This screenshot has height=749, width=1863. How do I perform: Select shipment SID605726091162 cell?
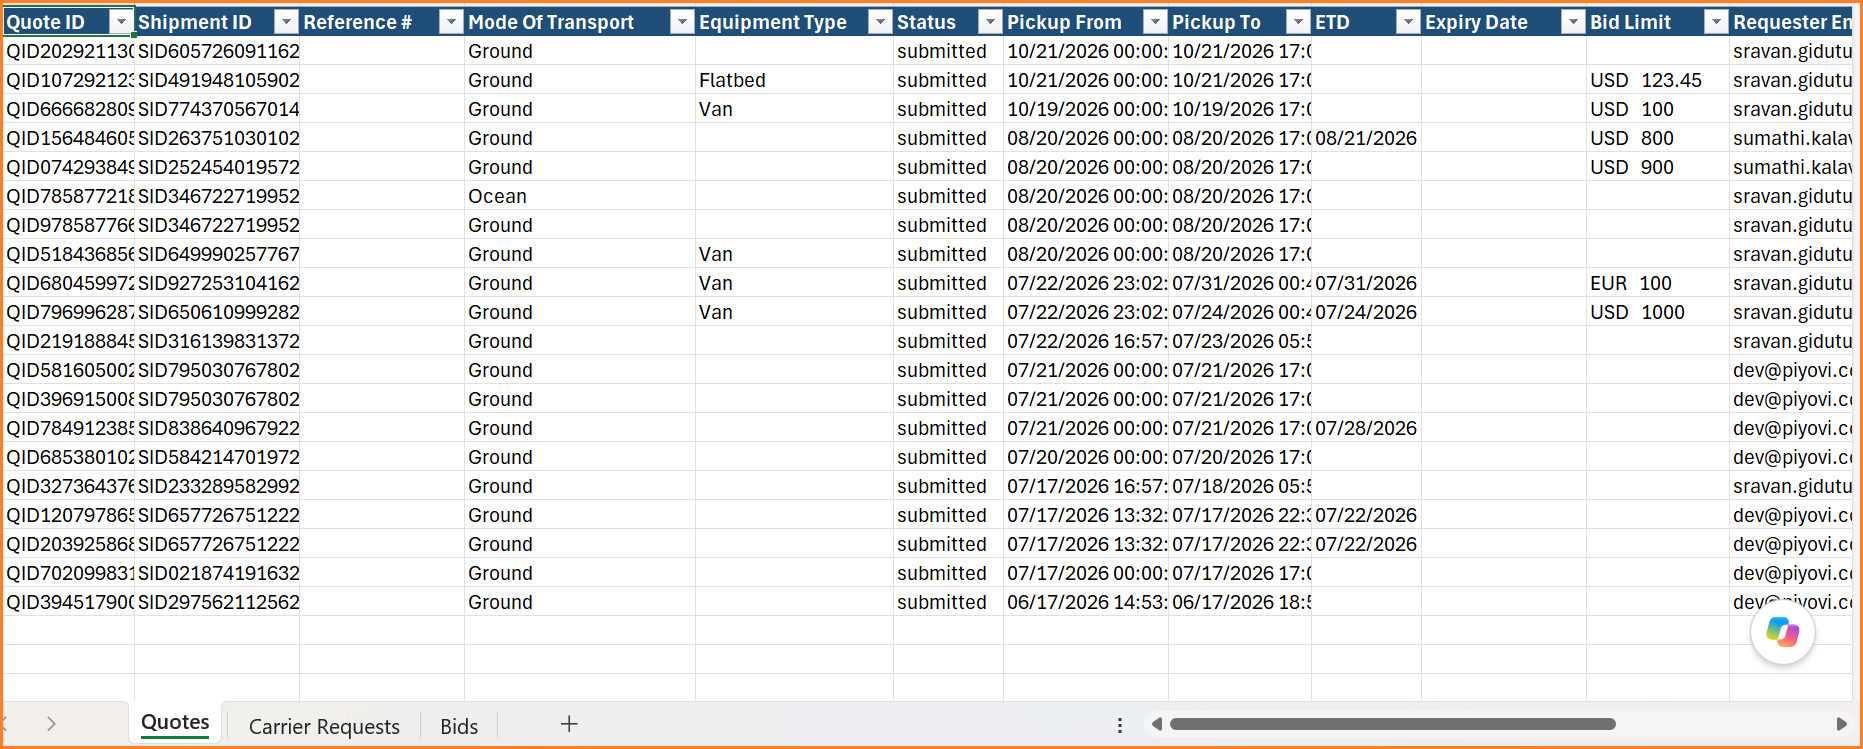(x=217, y=51)
